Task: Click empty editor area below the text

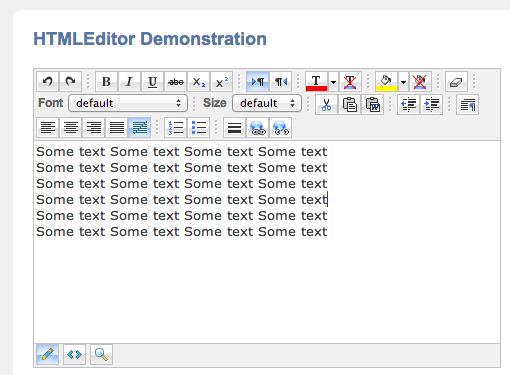Action: click(x=267, y=290)
